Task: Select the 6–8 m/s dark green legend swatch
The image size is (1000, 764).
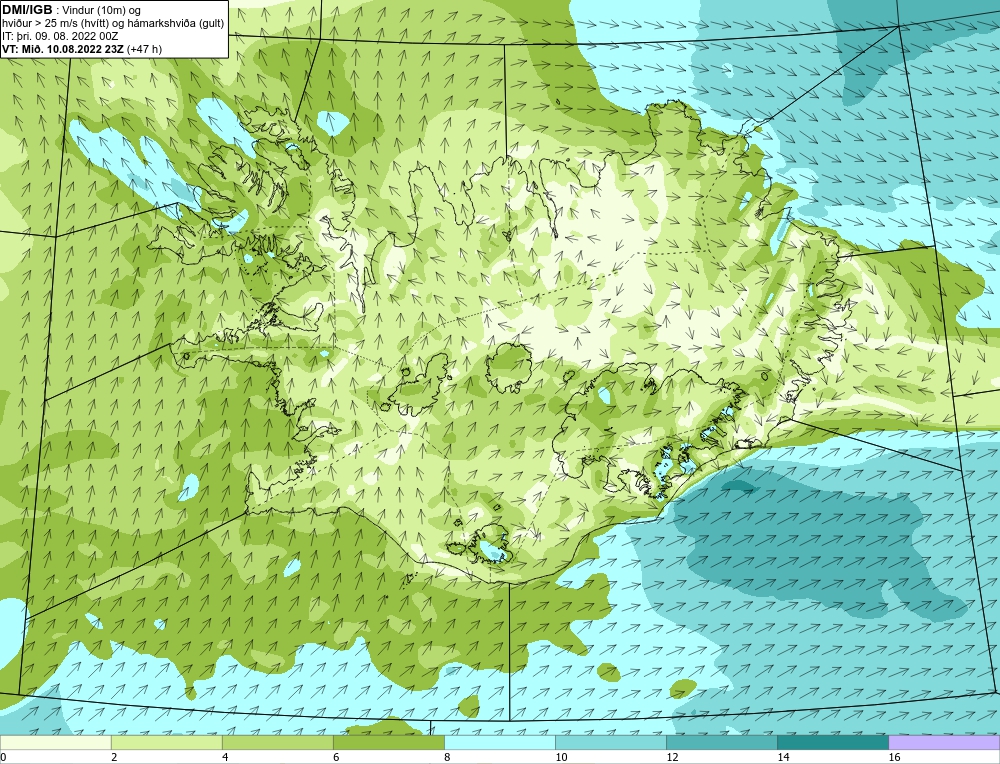Action: (x=389, y=742)
